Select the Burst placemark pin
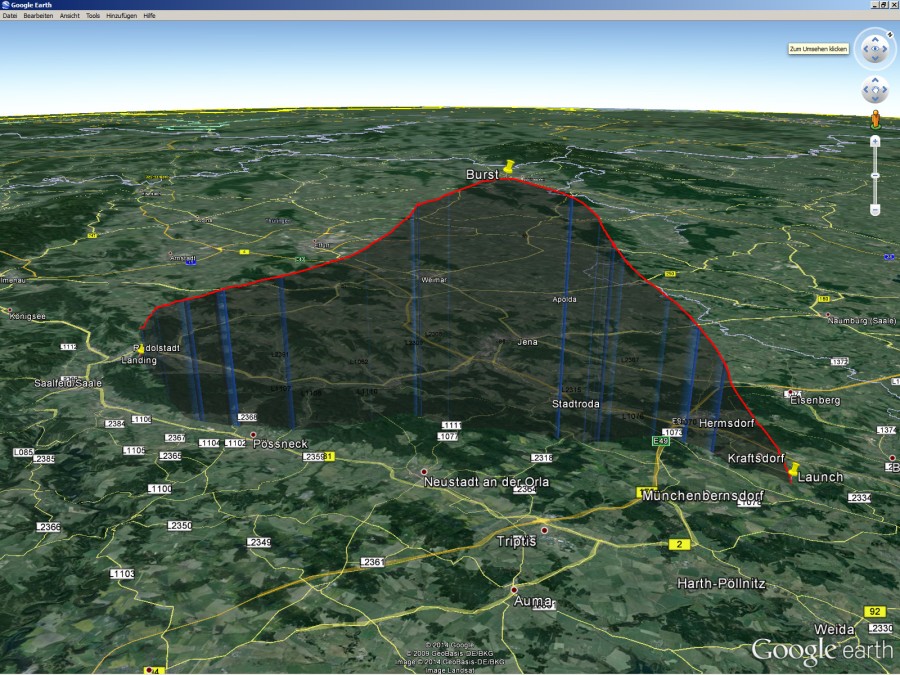900x675 pixels. 508,166
